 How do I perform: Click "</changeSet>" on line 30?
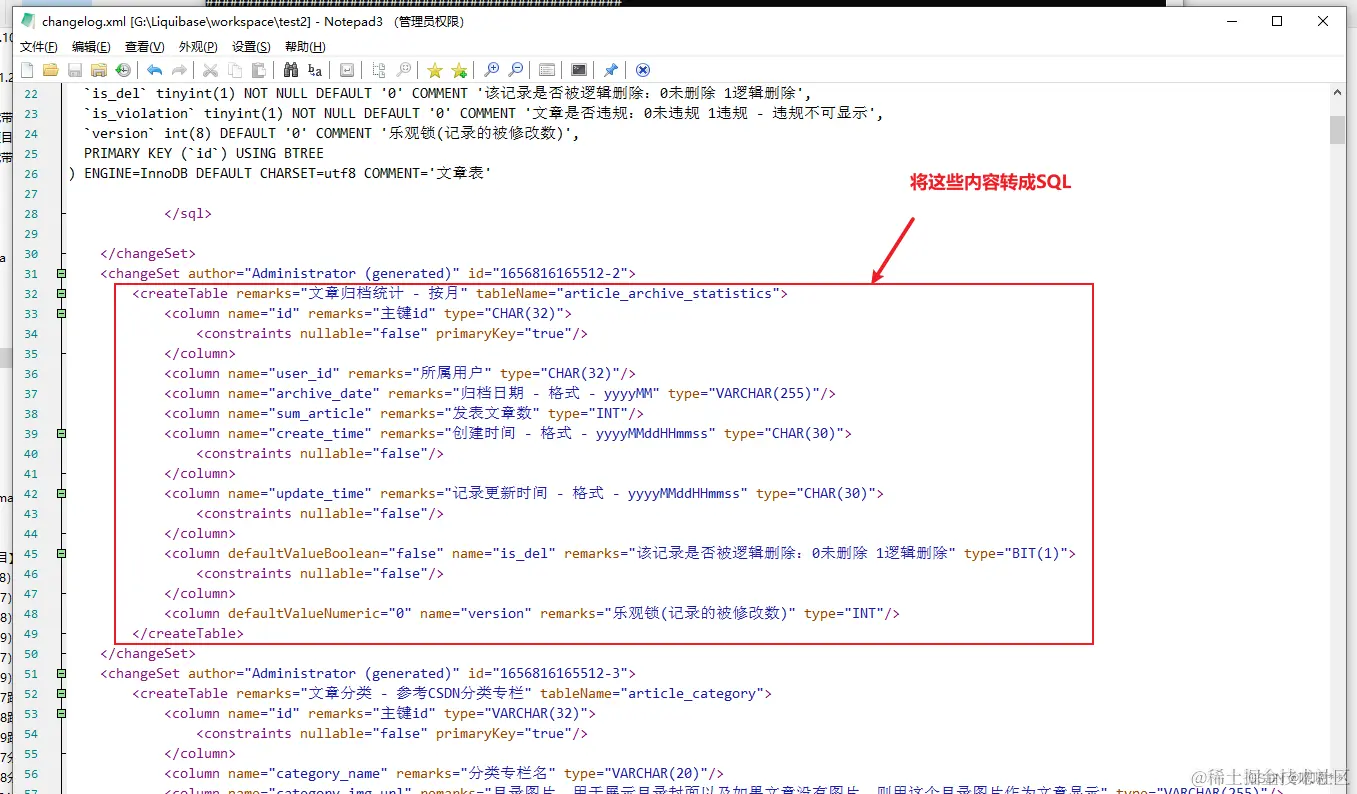(x=148, y=253)
